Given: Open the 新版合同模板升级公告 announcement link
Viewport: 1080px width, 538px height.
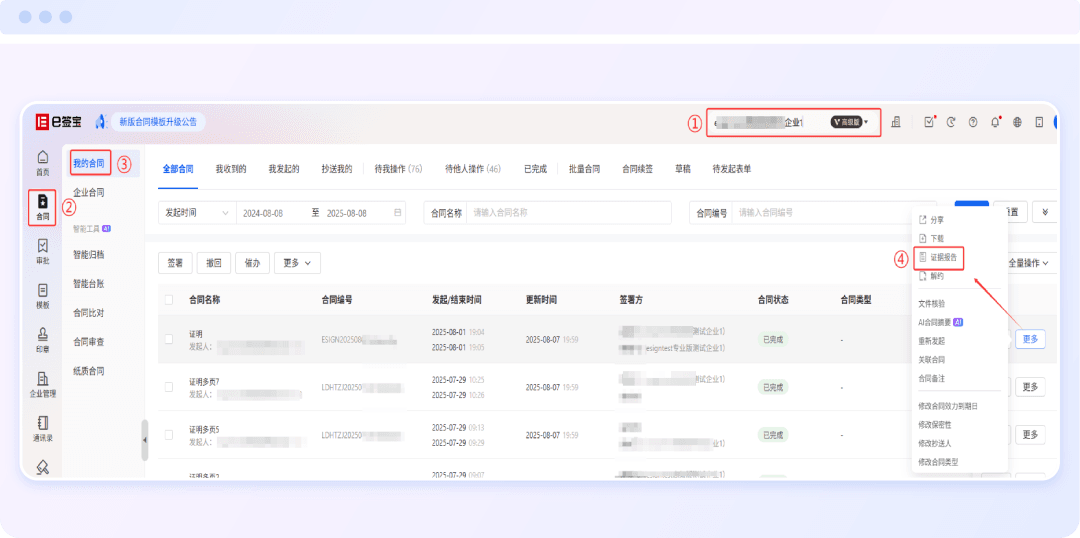Looking at the screenshot, I should point(158,122).
